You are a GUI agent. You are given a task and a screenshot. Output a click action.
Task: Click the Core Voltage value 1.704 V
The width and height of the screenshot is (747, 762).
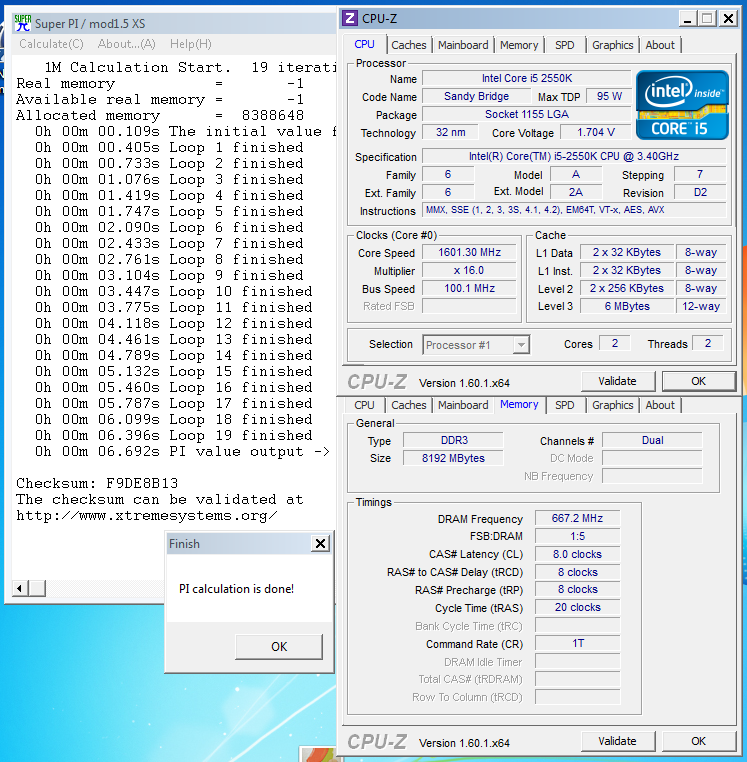(595, 133)
